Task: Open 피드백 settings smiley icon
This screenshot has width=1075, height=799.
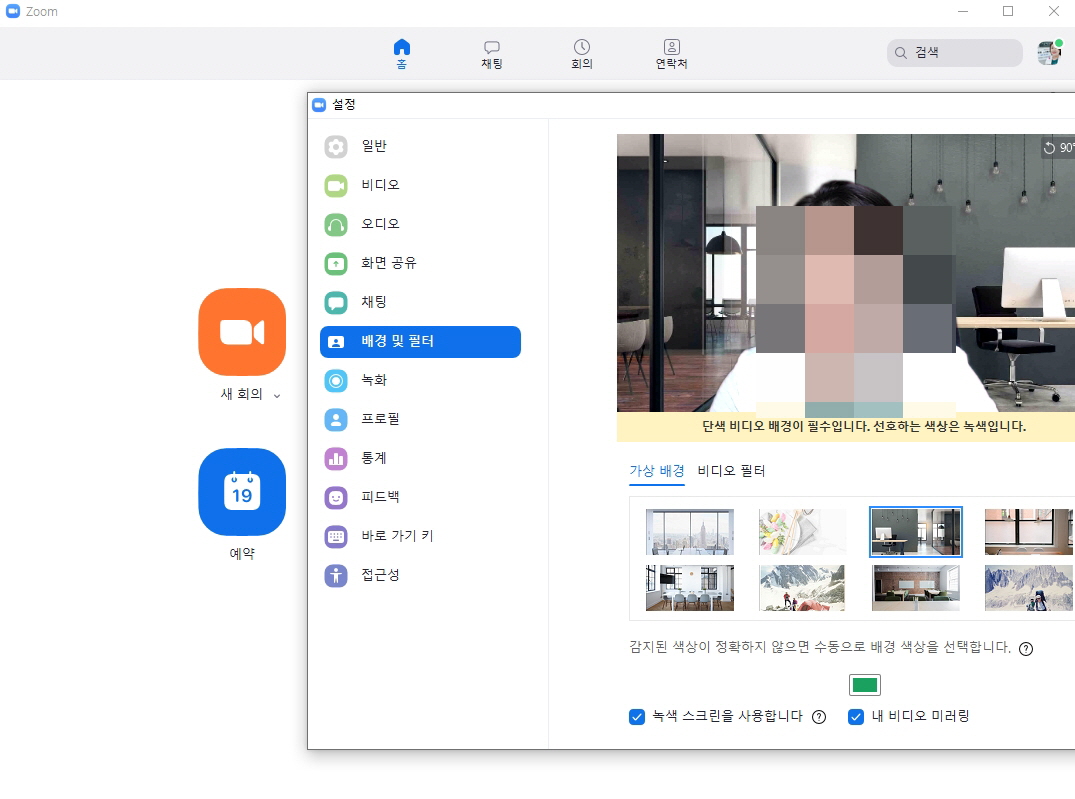Action: click(336, 497)
